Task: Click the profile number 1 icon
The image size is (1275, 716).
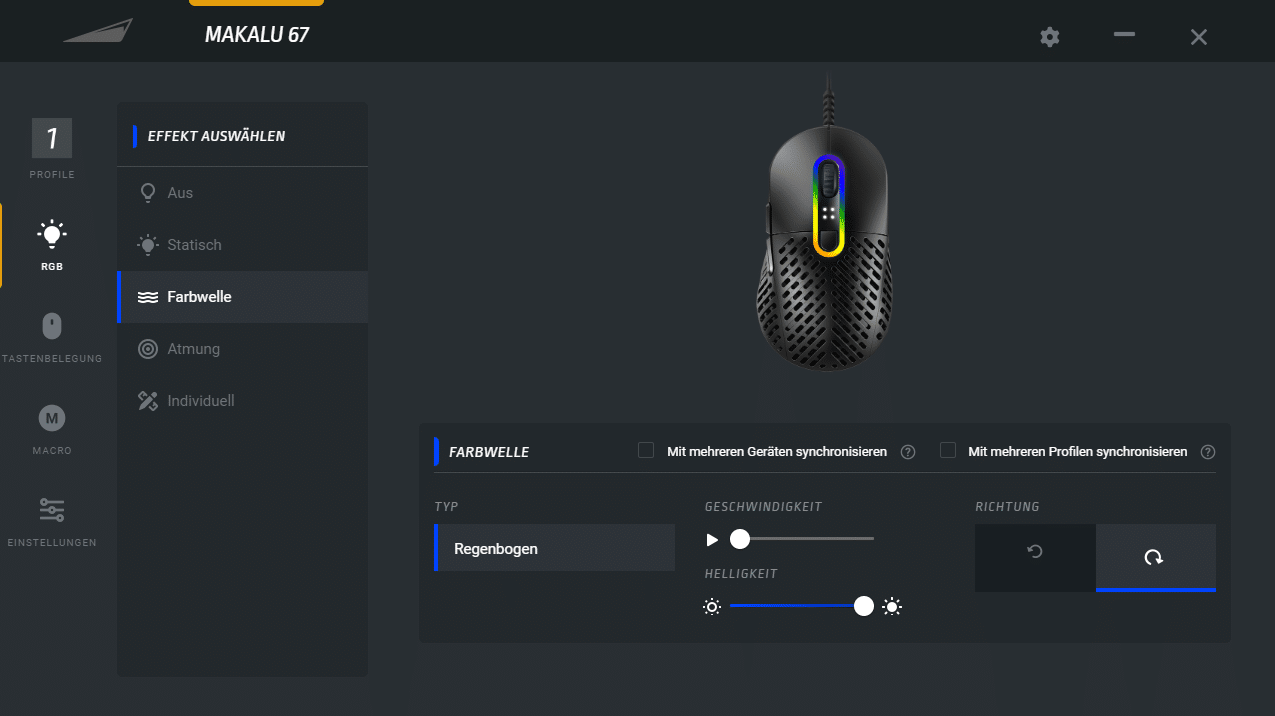Action: pyautogui.click(x=52, y=139)
